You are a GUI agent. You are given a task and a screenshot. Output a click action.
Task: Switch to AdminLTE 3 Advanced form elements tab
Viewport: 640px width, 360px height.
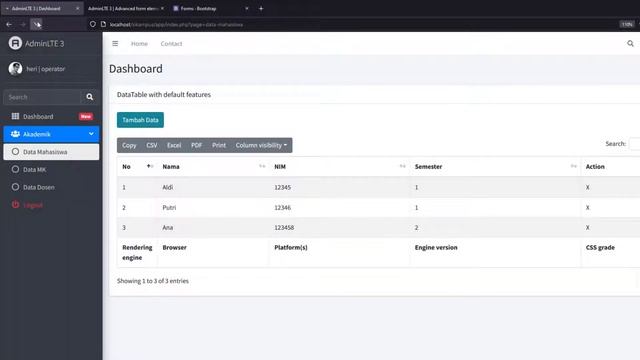click(126, 8)
